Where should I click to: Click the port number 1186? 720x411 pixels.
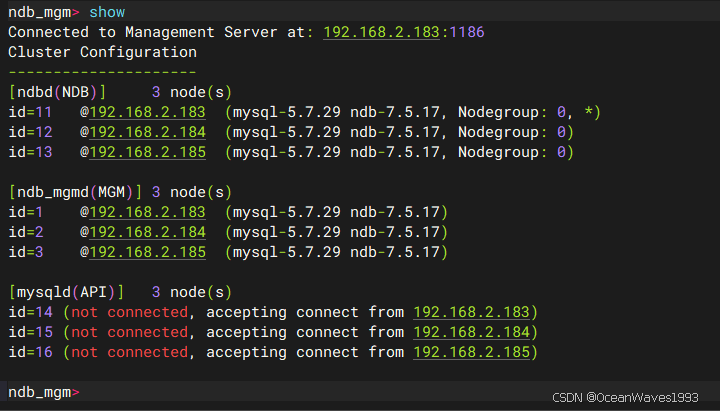click(467, 32)
